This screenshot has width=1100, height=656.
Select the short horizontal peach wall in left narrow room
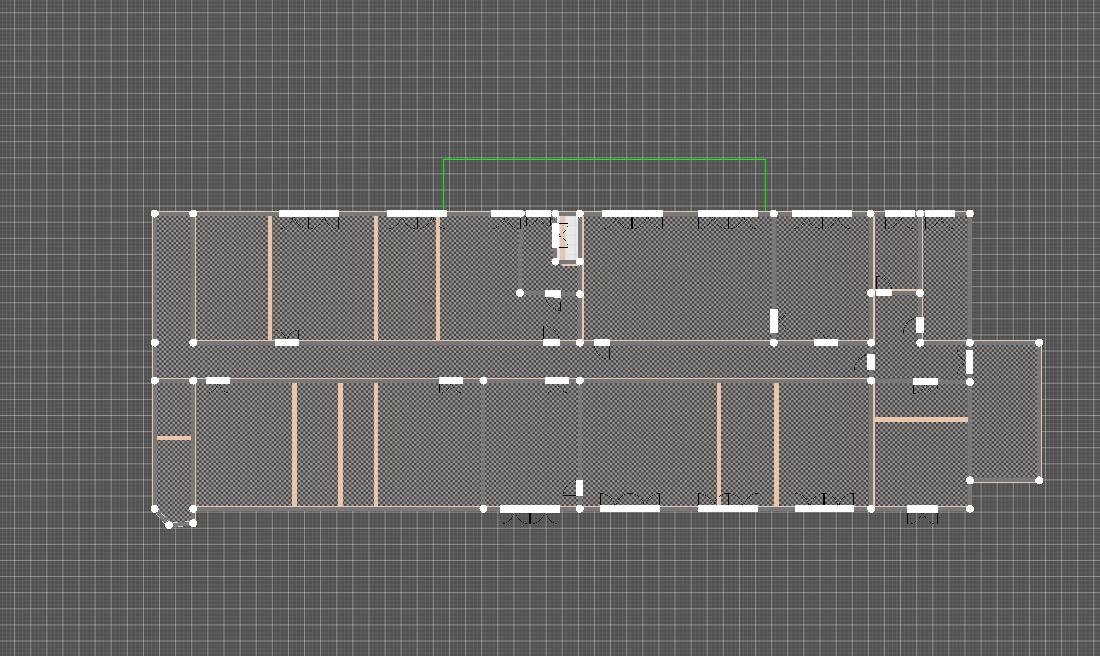point(174,438)
